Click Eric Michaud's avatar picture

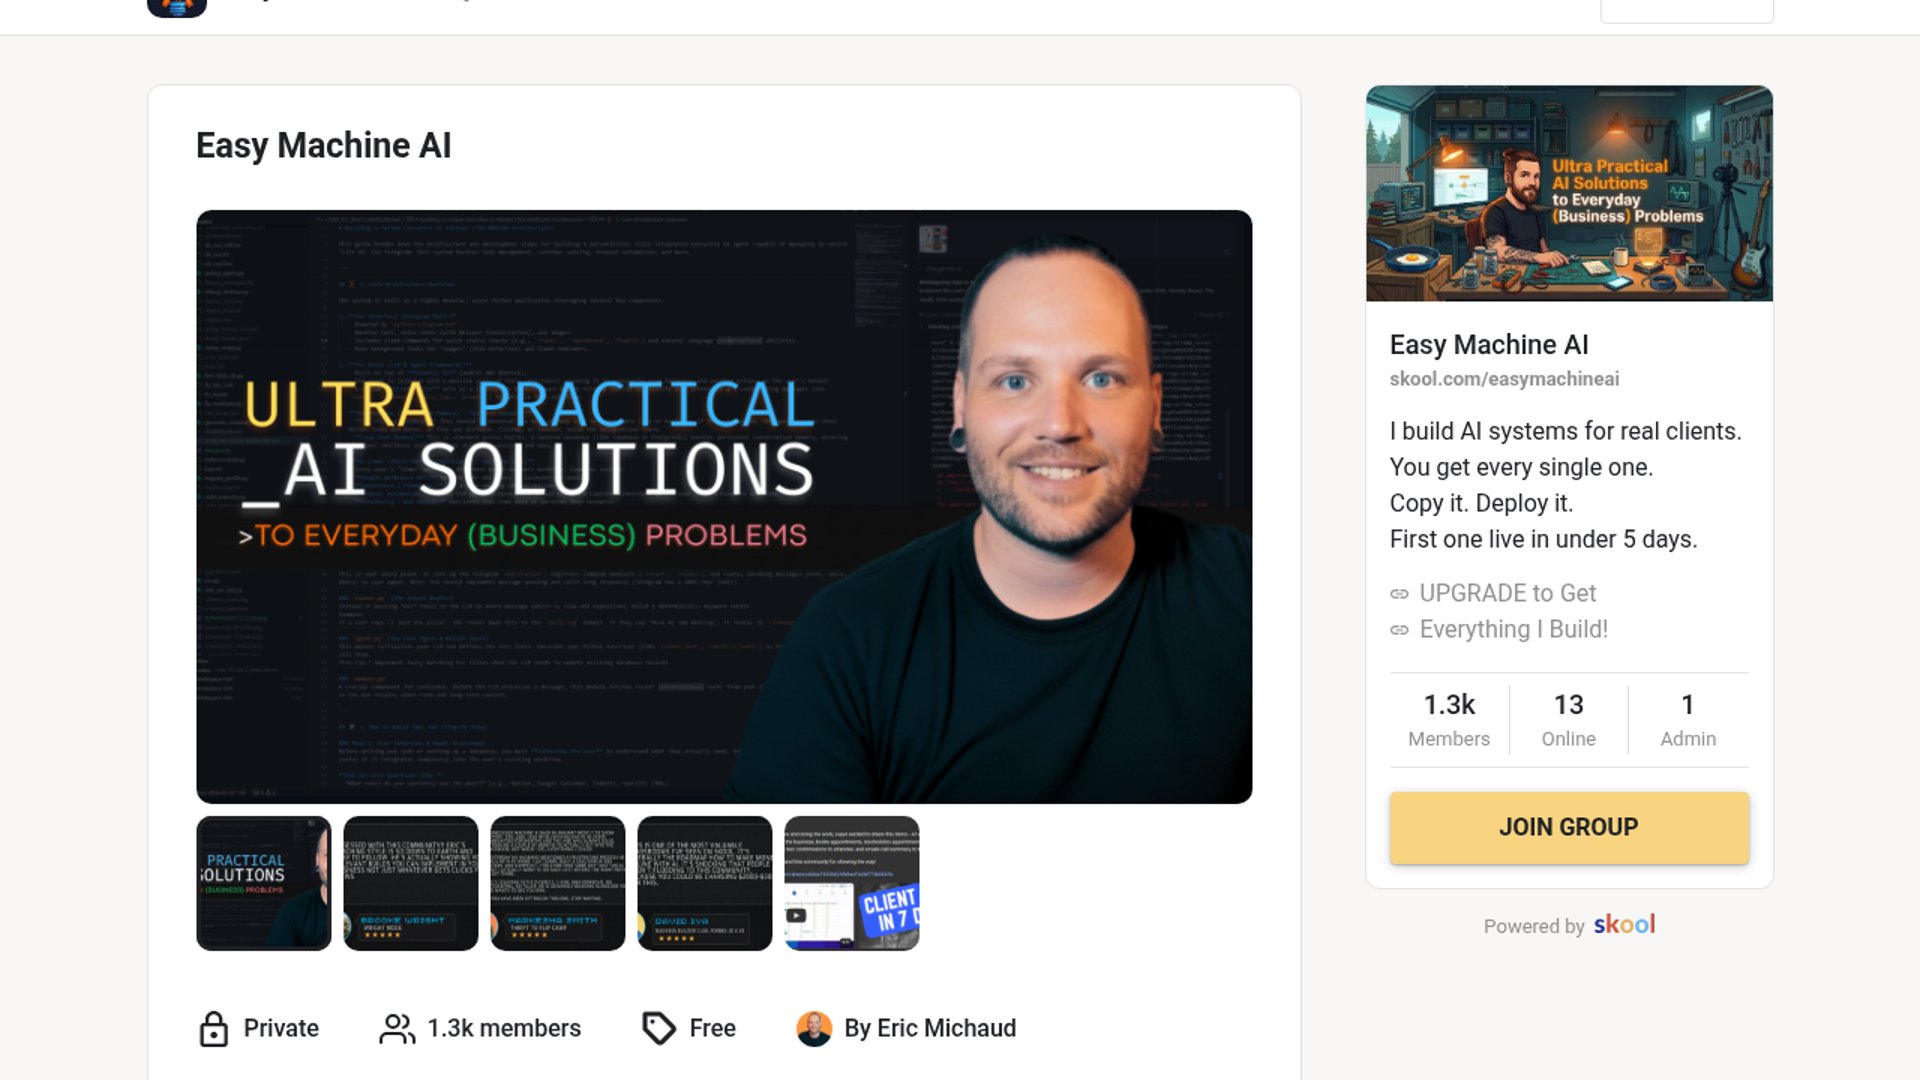[814, 1028]
